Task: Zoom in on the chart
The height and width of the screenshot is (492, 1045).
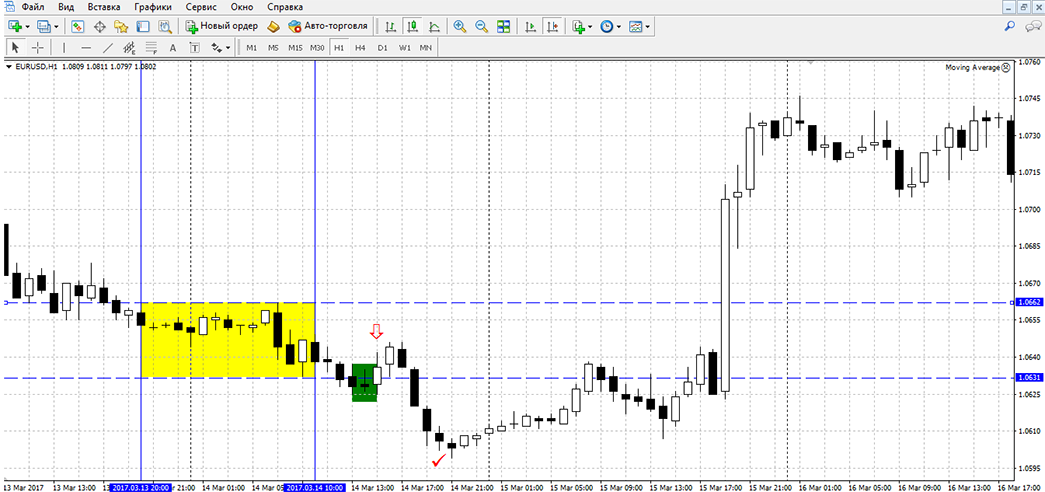Action: [459, 27]
